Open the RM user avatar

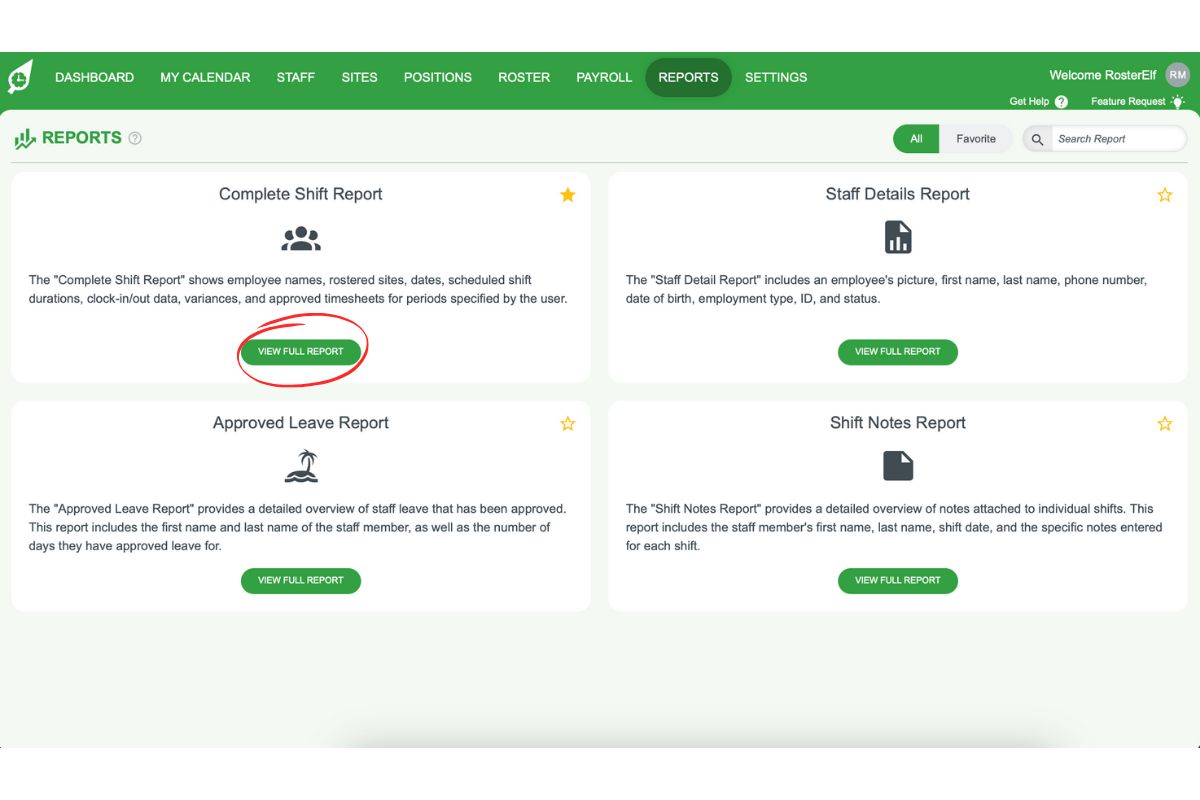pos(1178,75)
